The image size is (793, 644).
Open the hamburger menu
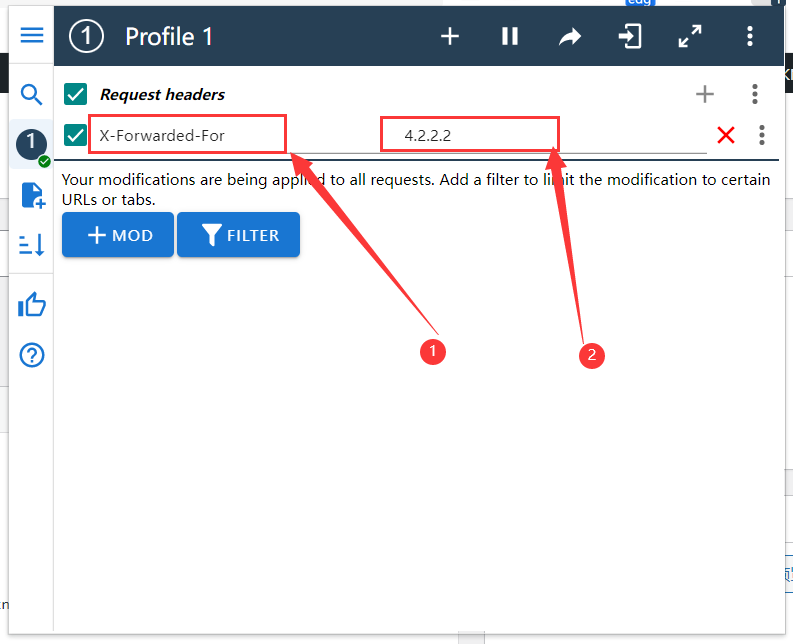(32, 35)
